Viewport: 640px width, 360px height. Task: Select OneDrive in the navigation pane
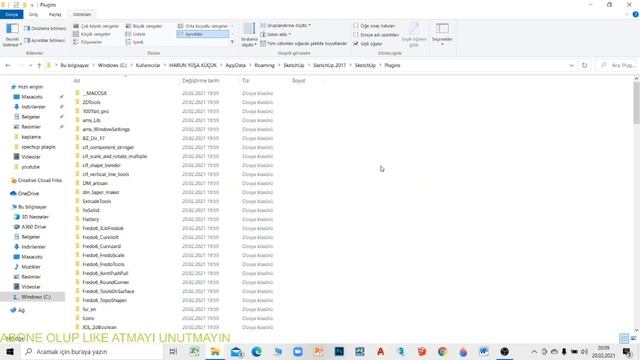click(28, 193)
